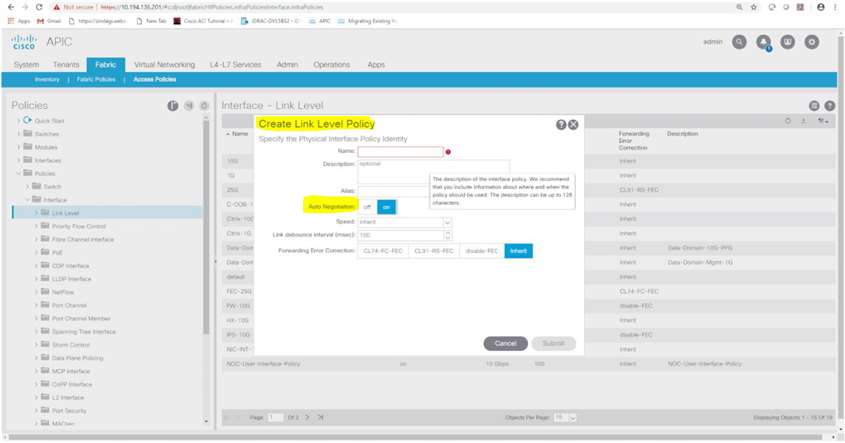Screen dimensions: 845x443
Task: Click the search icon in APIC header
Action: [739, 42]
